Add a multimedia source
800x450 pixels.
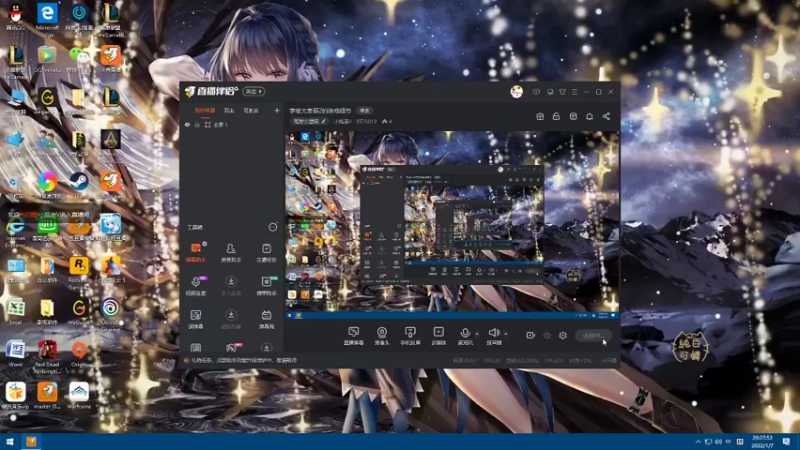[x=439, y=336]
